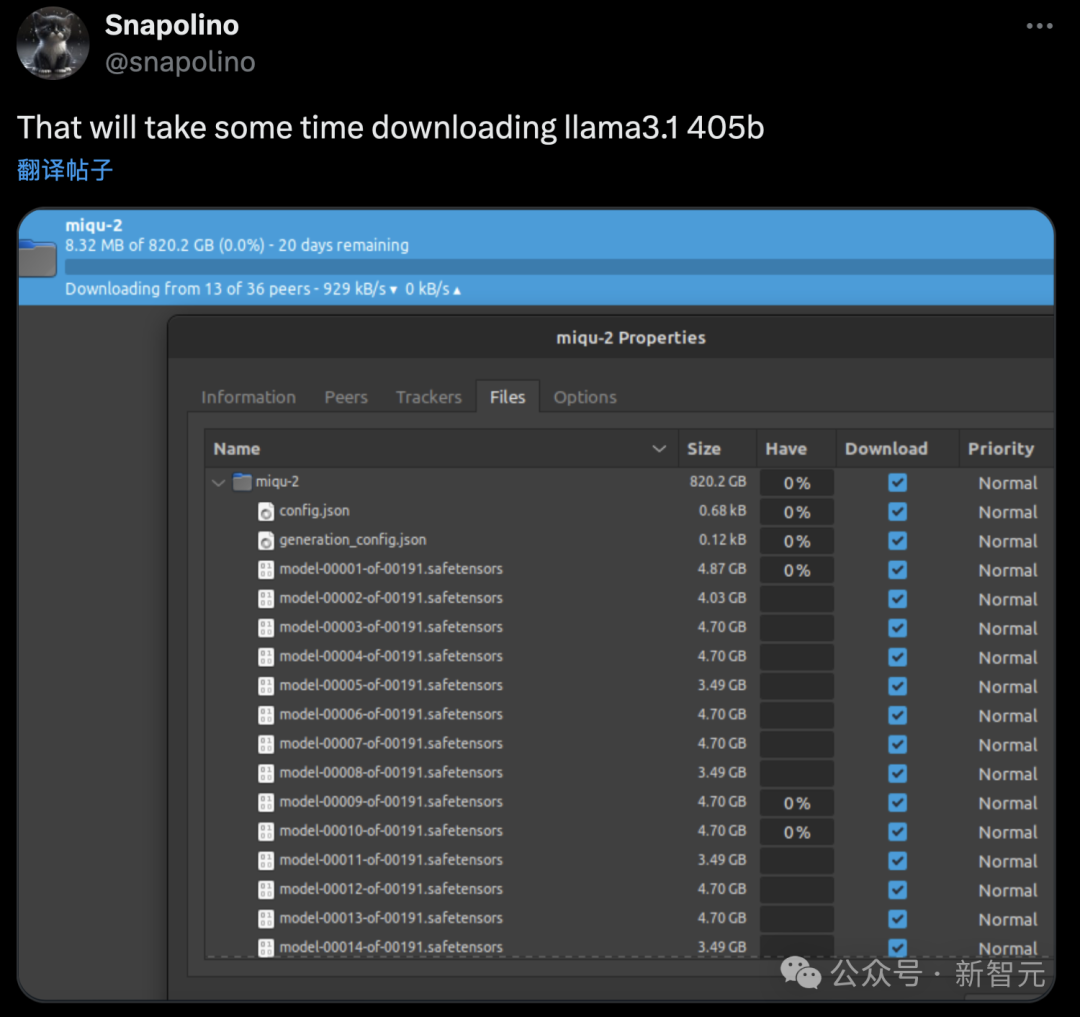Click the 820.2 GB size cell
Image resolution: width=1080 pixels, height=1017 pixels.
coord(718,481)
